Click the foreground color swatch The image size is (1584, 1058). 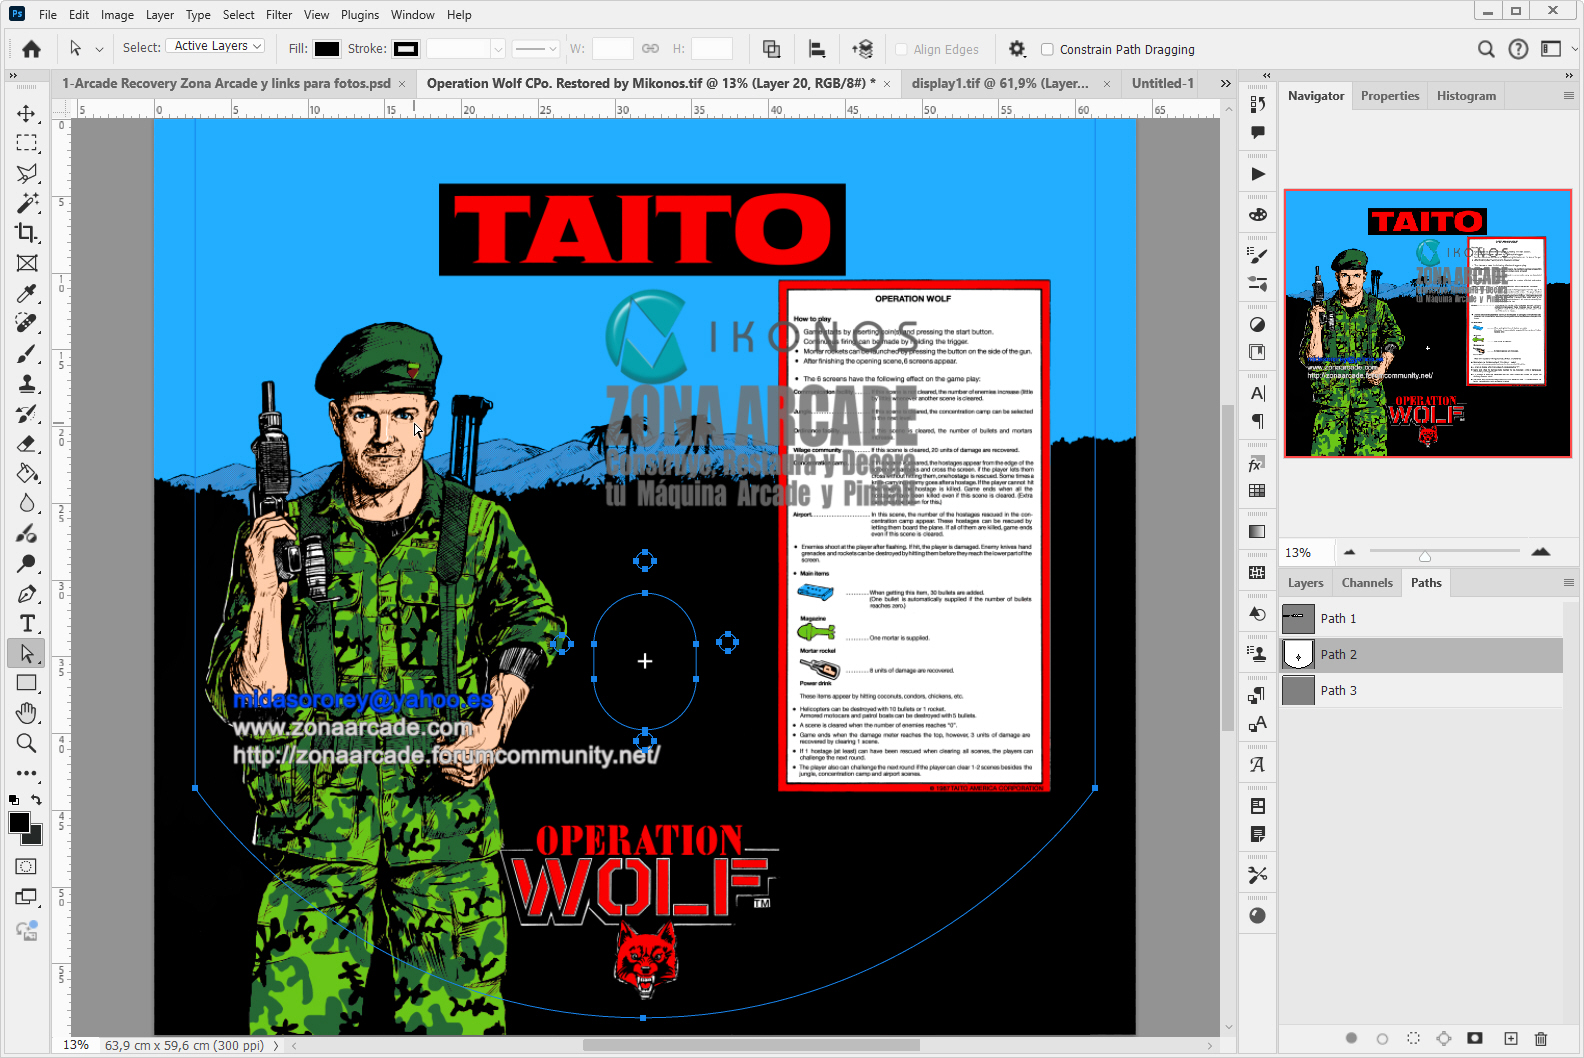tap(19, 822)
